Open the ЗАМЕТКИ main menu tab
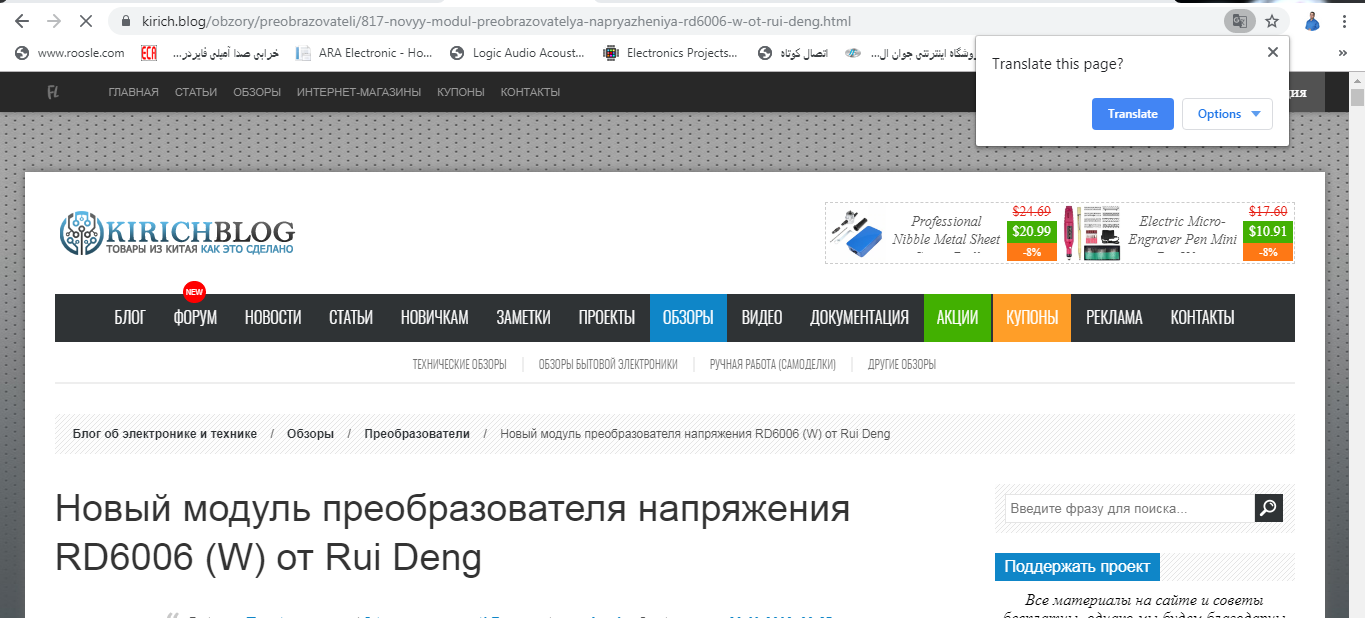This screenshot has height=618, width=1365. (x=524, y=318)
